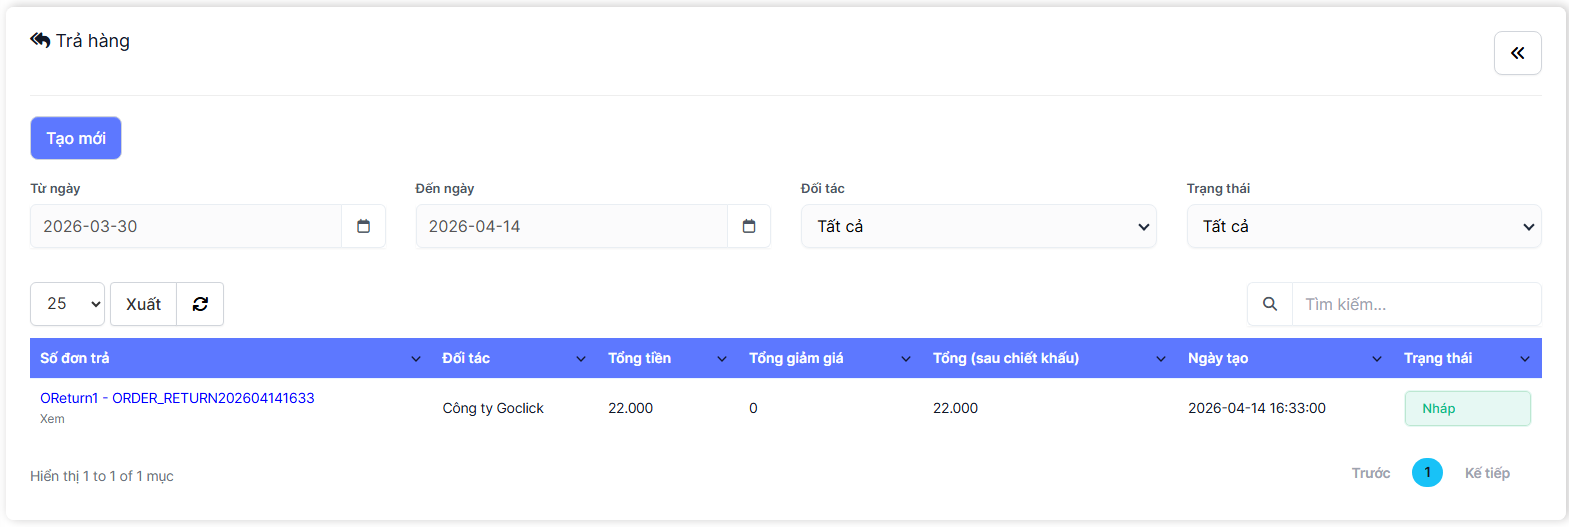Screen dimensions: 1569x527
Task: Open the Đến ngày calendar picker icon
Action: tap(749, 226)
